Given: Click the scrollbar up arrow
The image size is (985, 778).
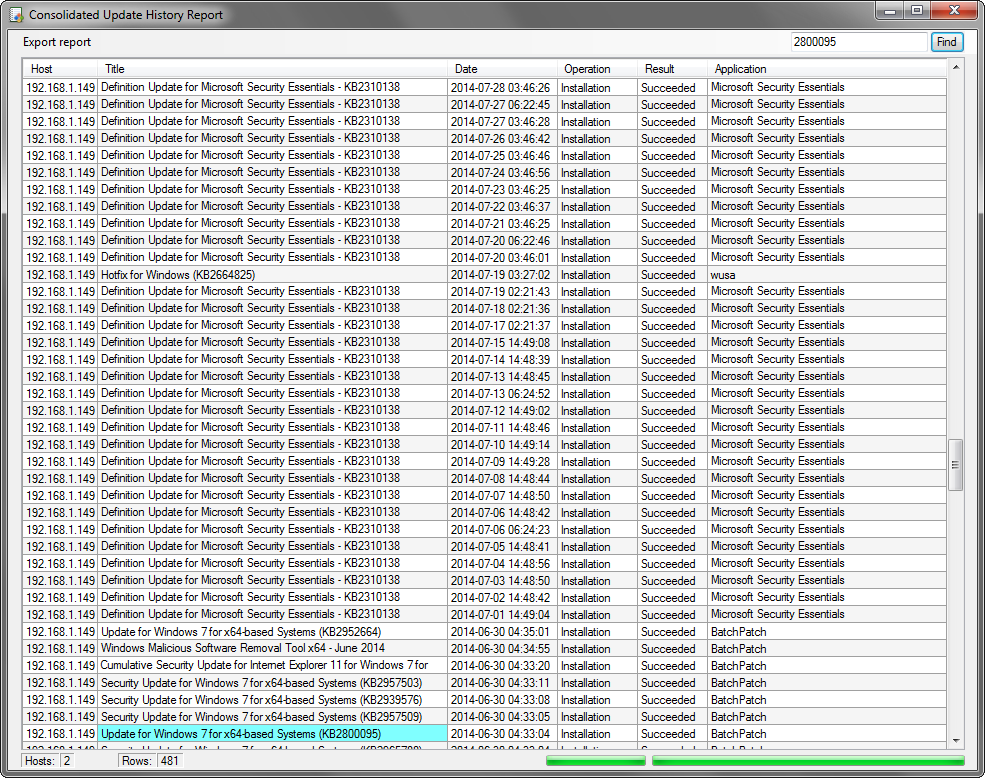Looking at the screenshot, I should [955, 67].
